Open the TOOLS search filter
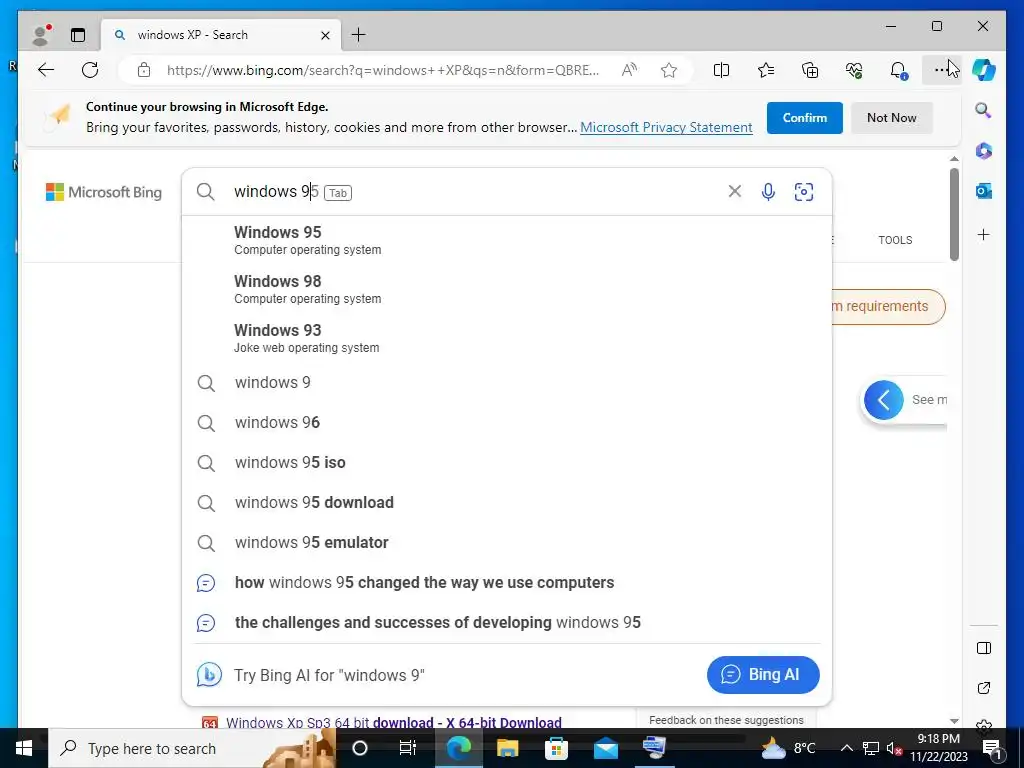1024x768 pixels. pyautogui.click(x=895, y=240)
